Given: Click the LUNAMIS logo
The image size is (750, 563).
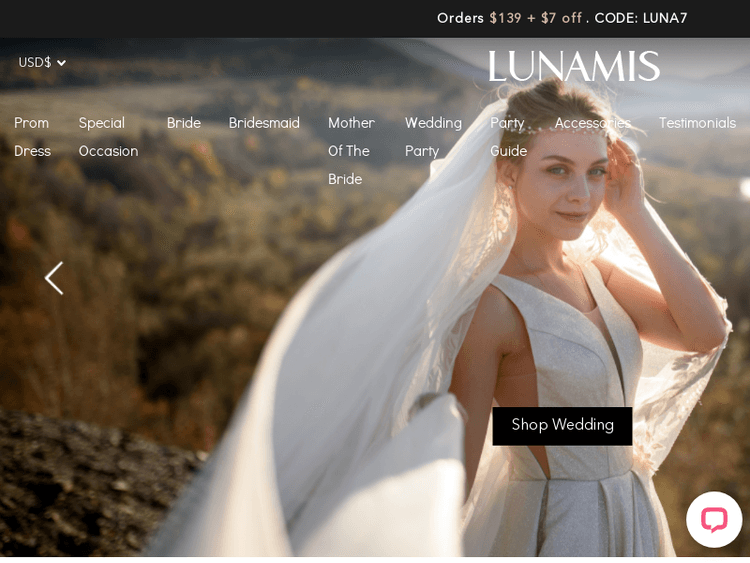Looking at the screenshot, I should [x=574, y=66].
